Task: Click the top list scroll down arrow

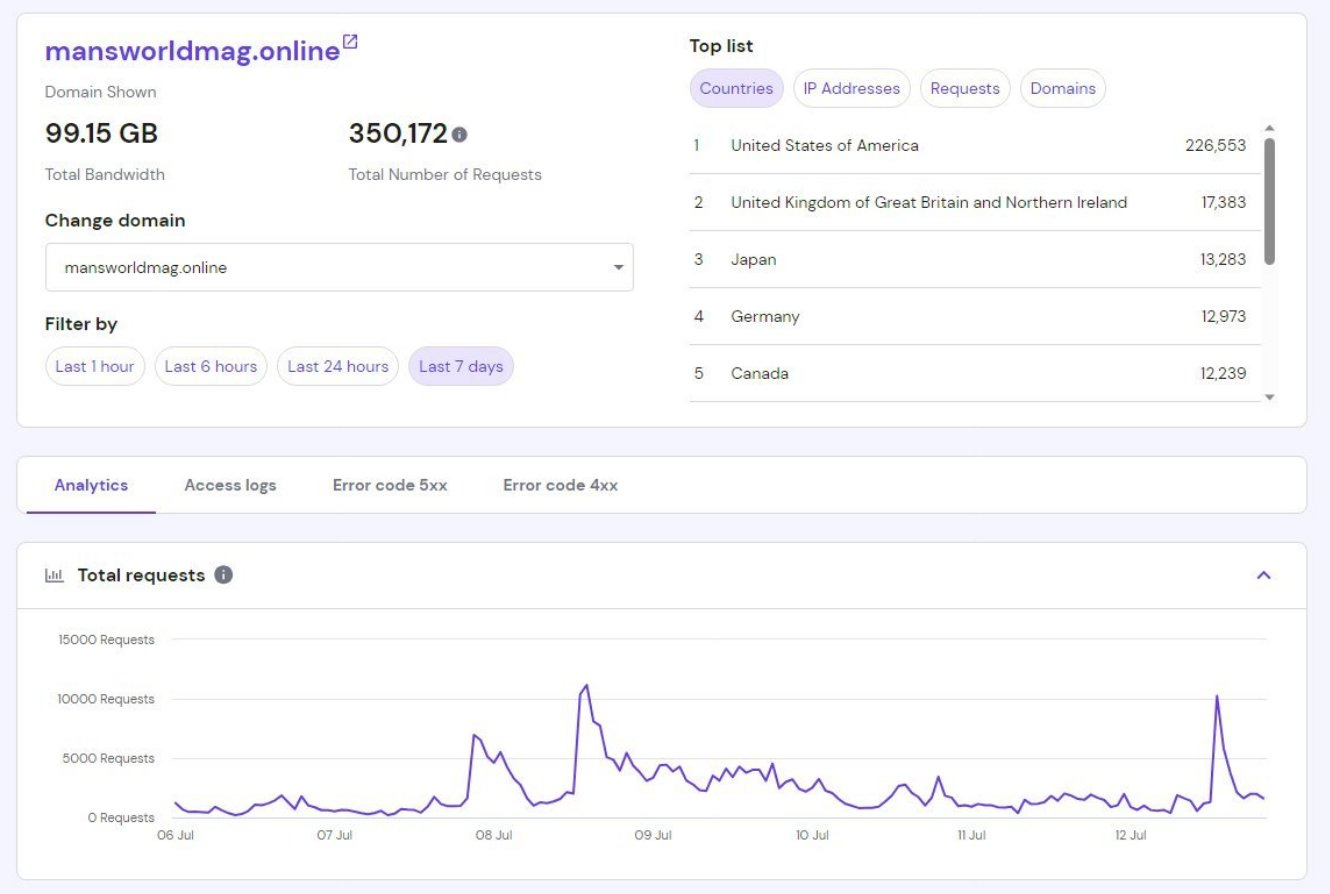Action: coord(1269,397)
